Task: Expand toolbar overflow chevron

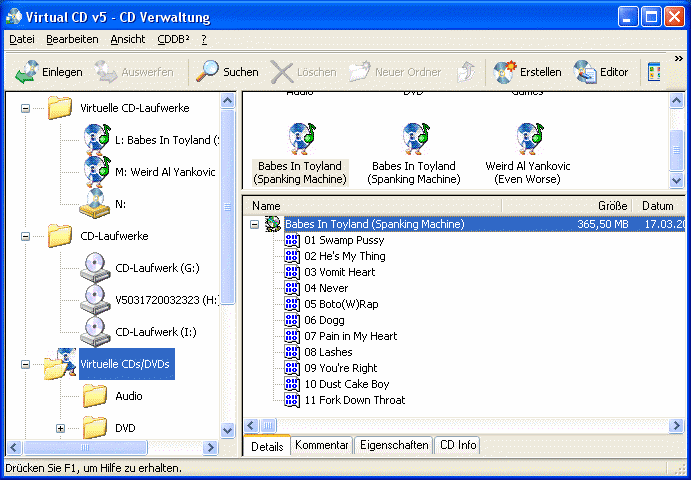Action: [x=678, y=59]
